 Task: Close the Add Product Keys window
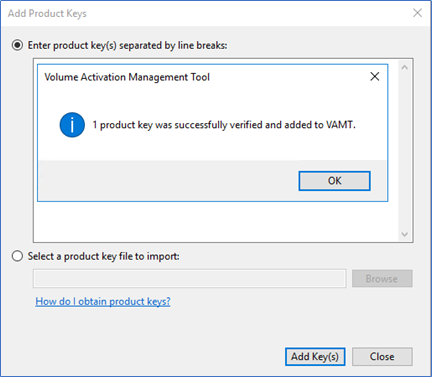pyautogui.click(x=417, y=13)
